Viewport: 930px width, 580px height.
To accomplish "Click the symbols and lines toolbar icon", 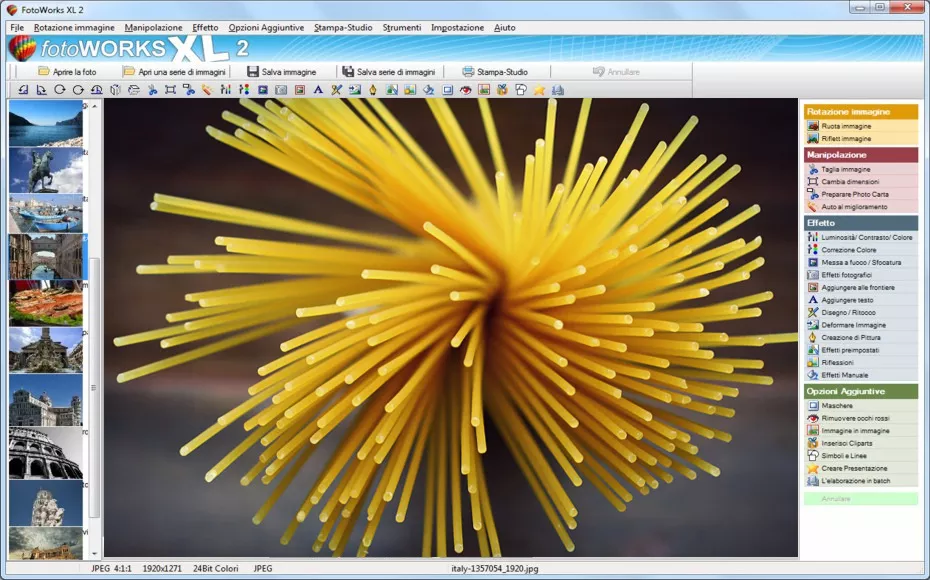I will (521, 90).
